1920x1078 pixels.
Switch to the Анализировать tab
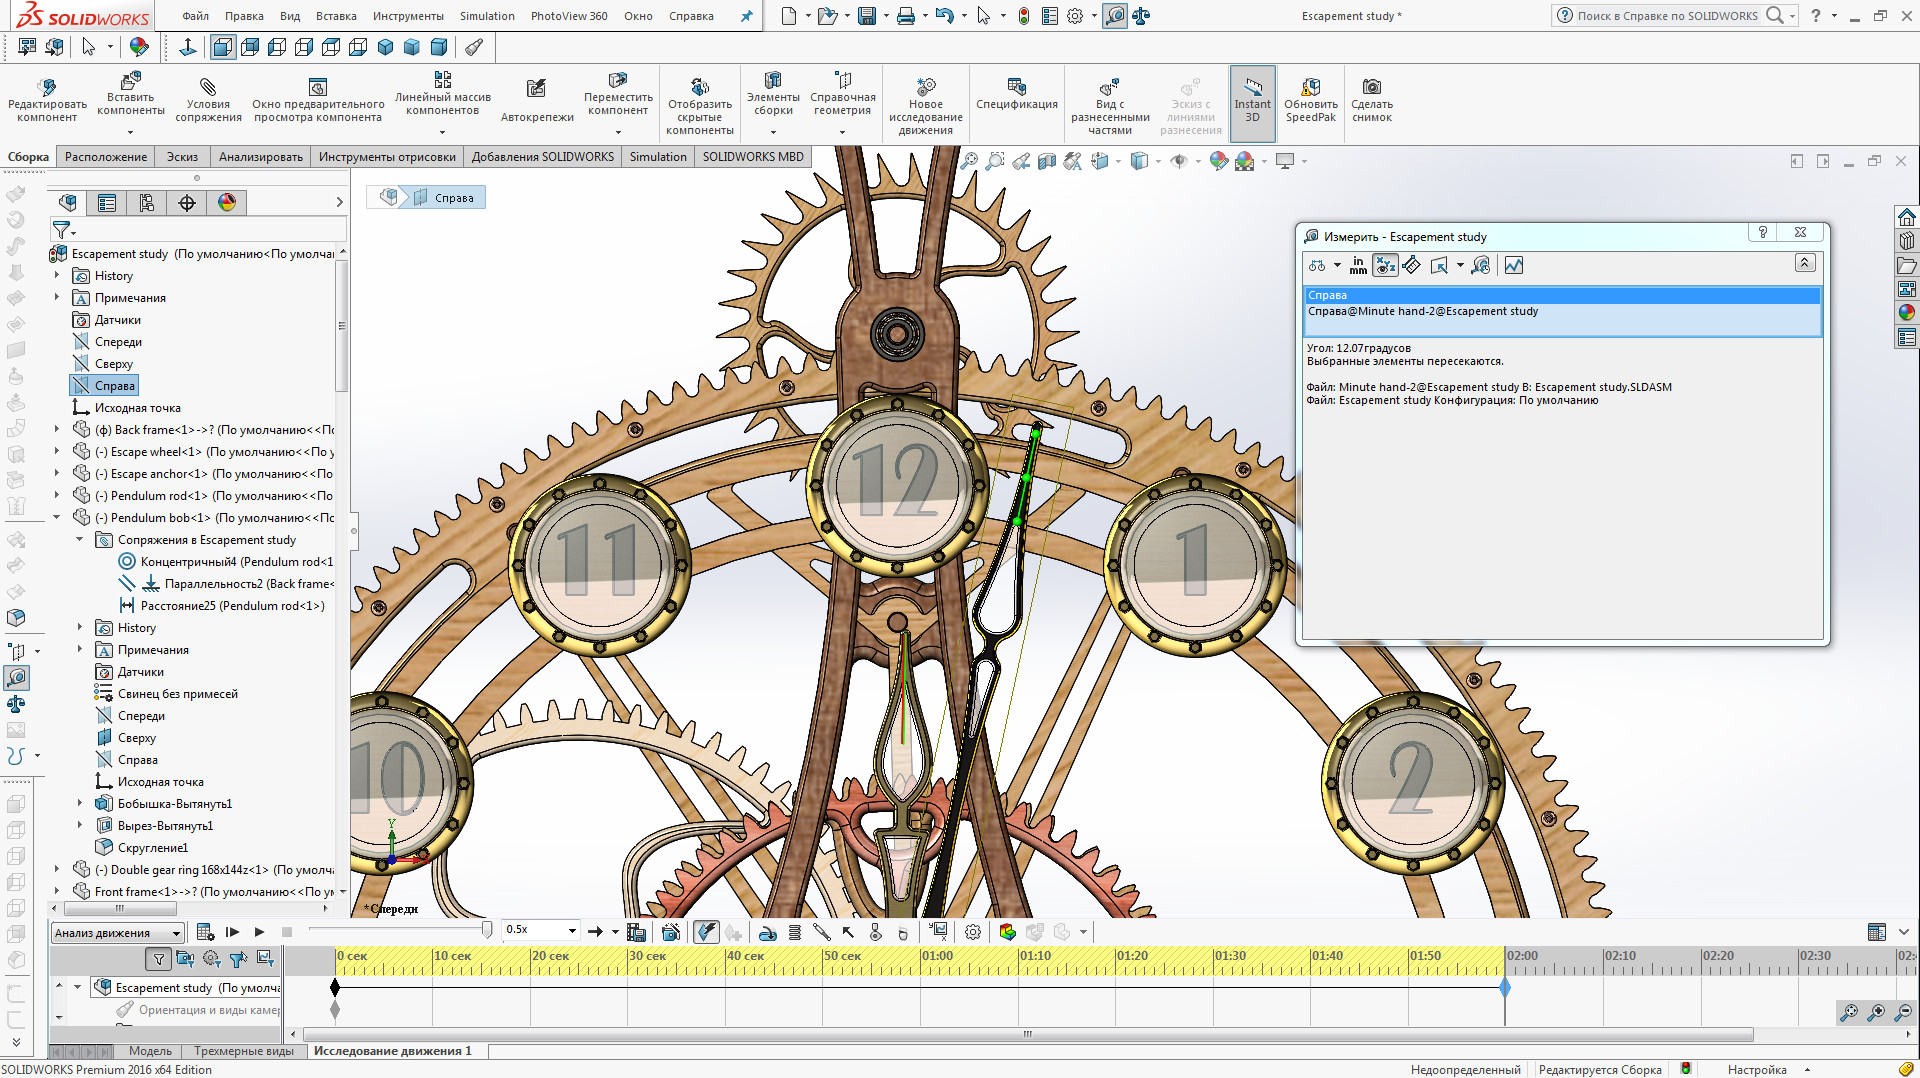pos(260,157)
